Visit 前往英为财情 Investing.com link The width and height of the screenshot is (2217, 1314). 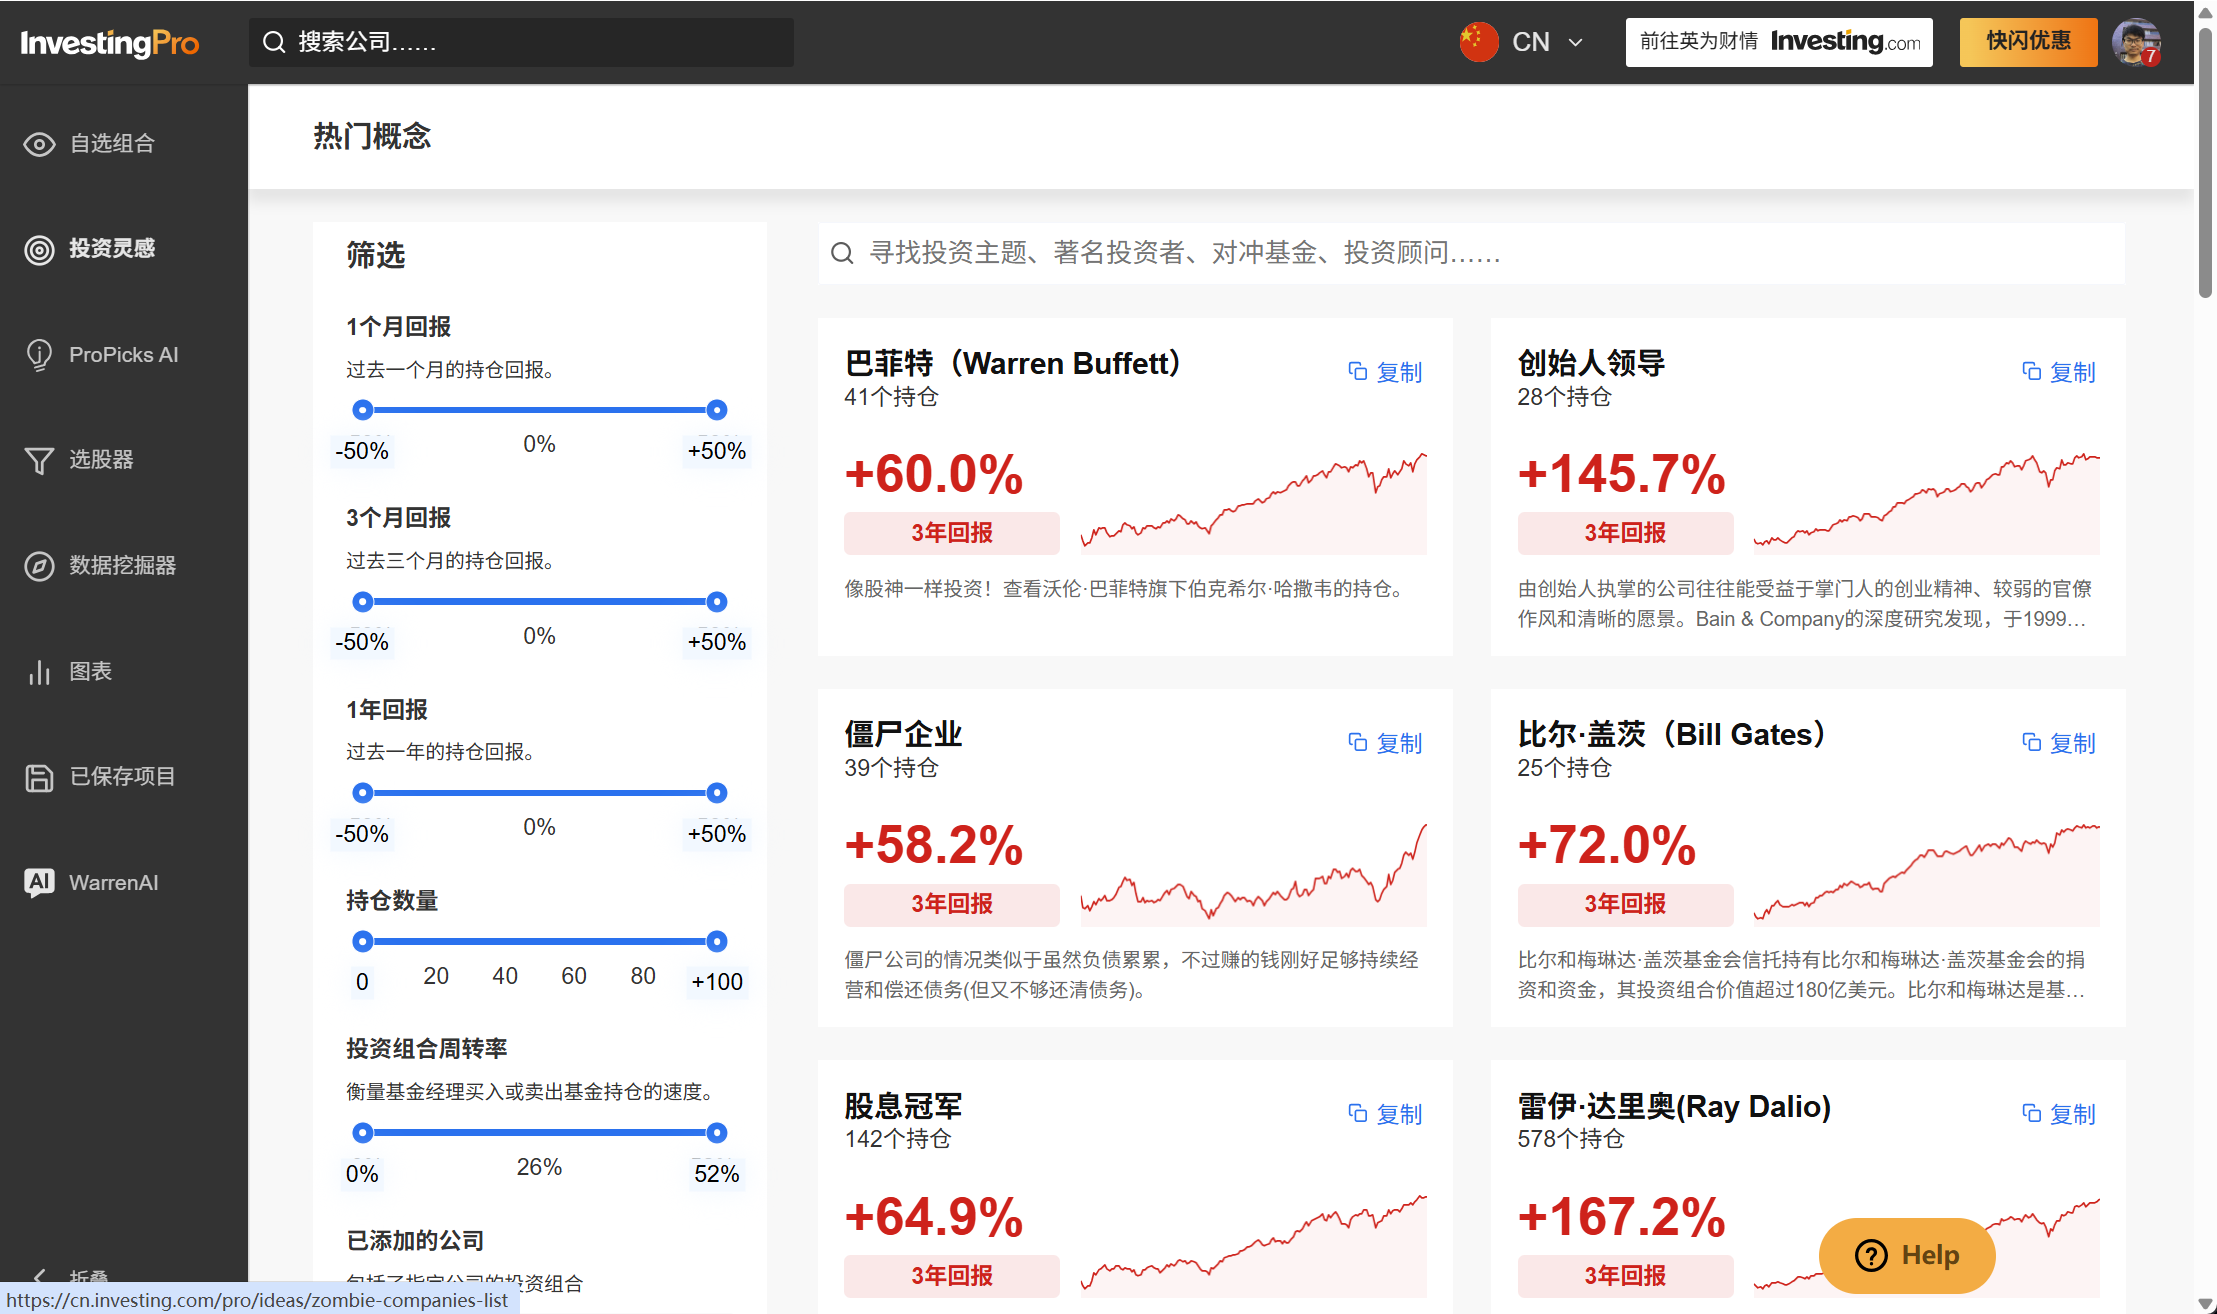(1778, 42)
